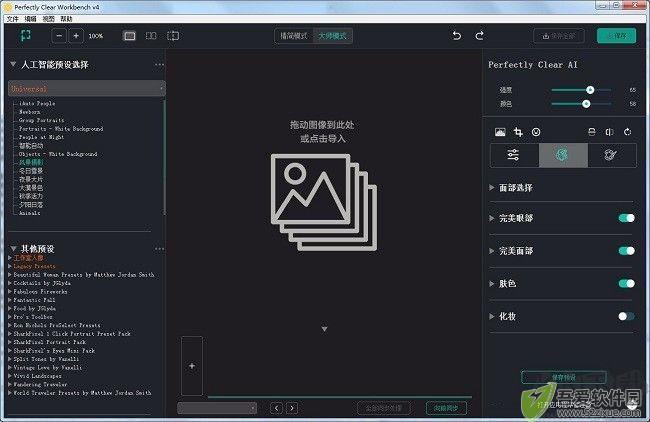Expand the 完美眼部 section arrow
This screenshot has height=422, width=650.
pos(492,218)
